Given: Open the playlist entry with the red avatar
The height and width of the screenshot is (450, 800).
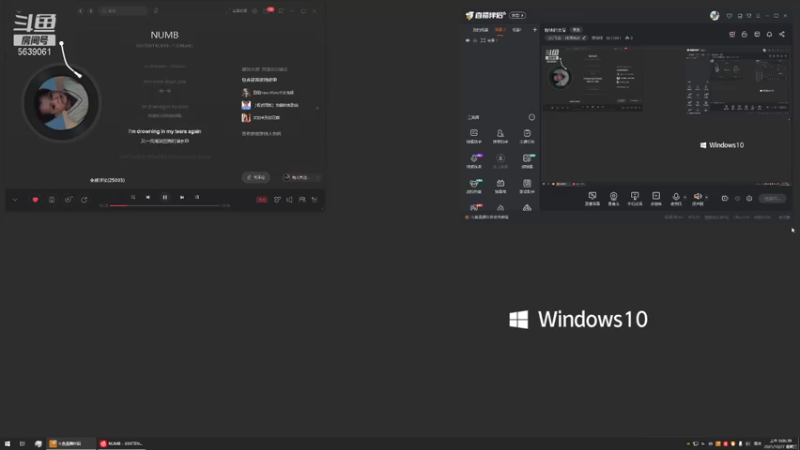Looking at the screenshot, I should point(261,117).
